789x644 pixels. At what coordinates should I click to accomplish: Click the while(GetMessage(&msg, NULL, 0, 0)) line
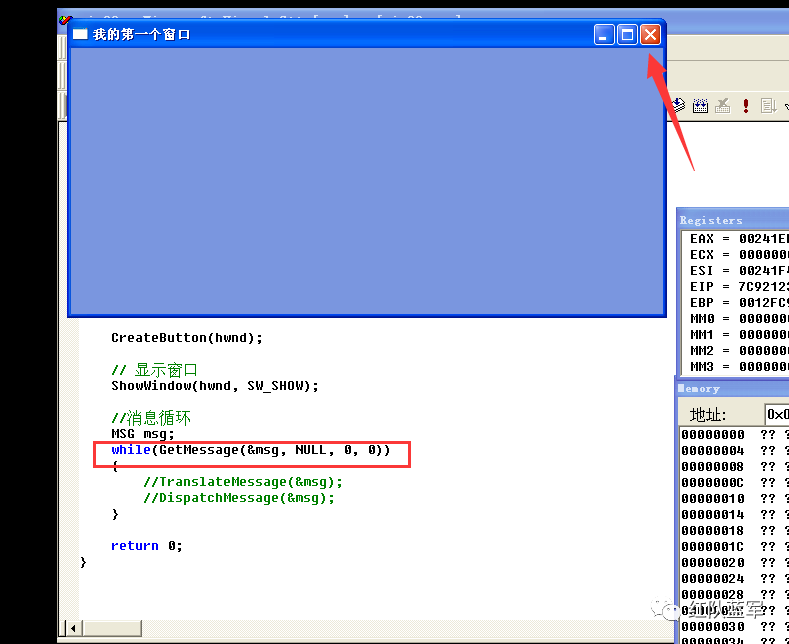point(251,450)
